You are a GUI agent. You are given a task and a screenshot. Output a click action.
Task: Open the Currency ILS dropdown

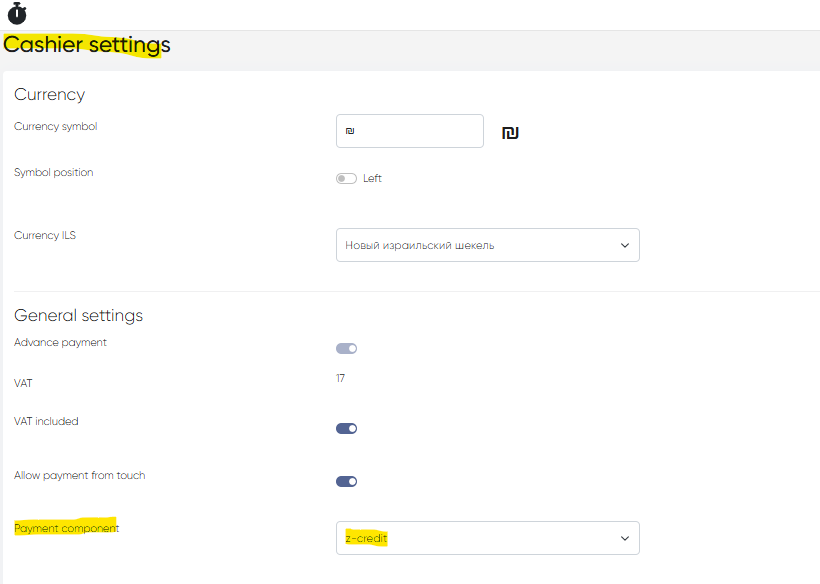487,245
